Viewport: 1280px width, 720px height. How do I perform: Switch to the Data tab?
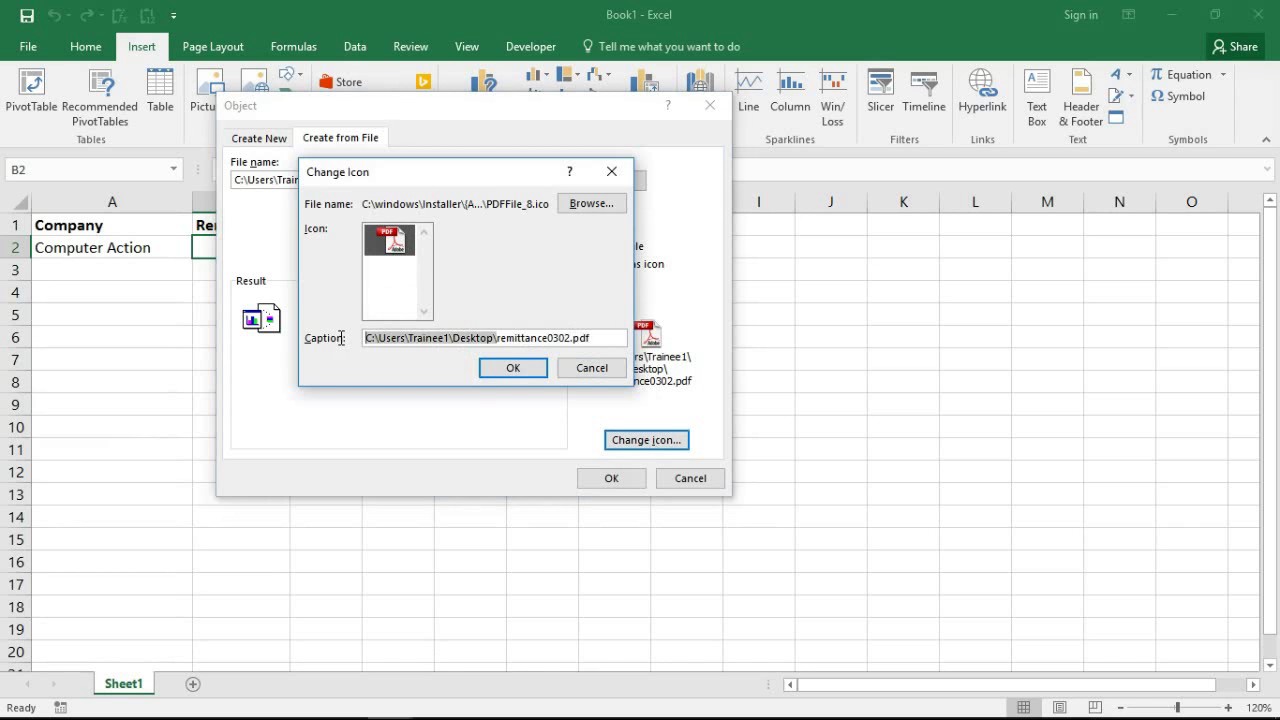pos(355,47)
